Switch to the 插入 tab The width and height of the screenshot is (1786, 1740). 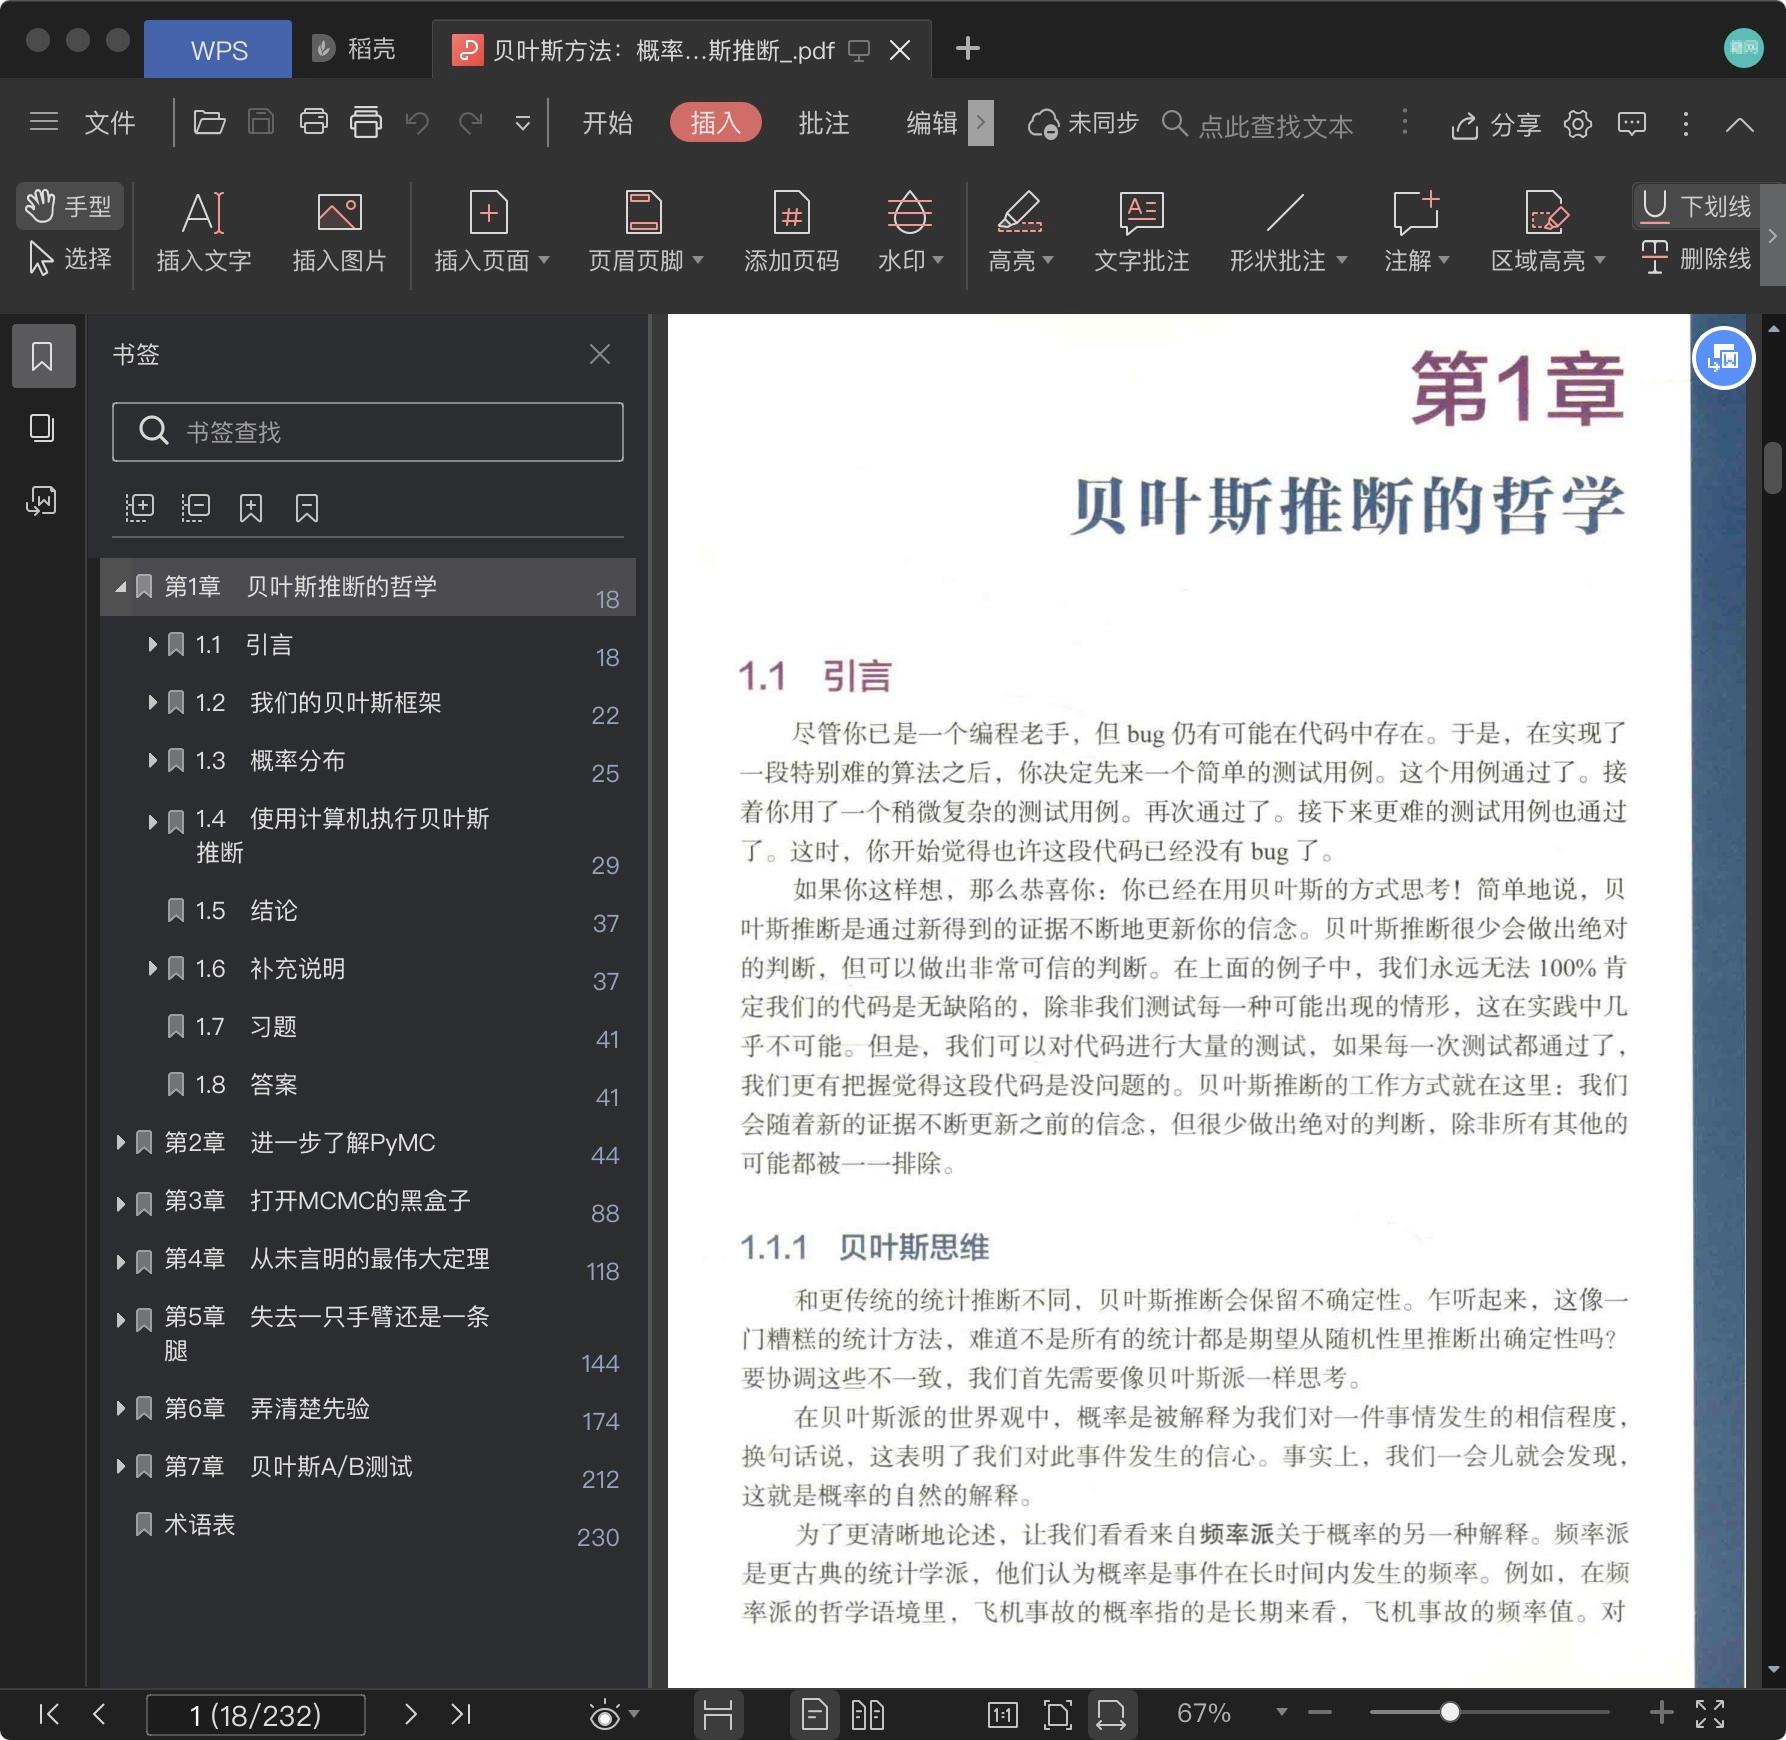point(715,123)
